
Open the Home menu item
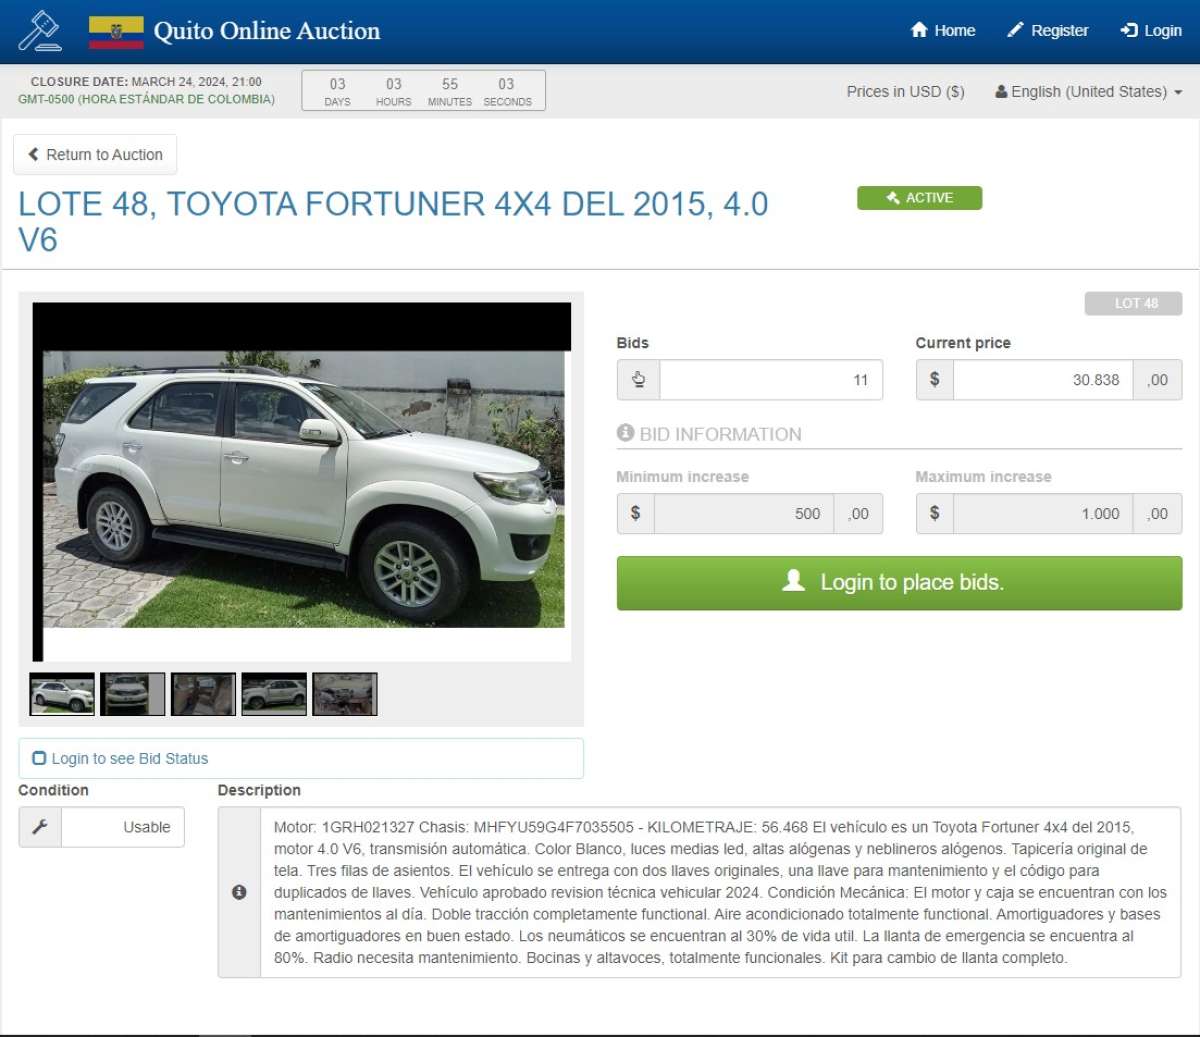pos(943,31)
